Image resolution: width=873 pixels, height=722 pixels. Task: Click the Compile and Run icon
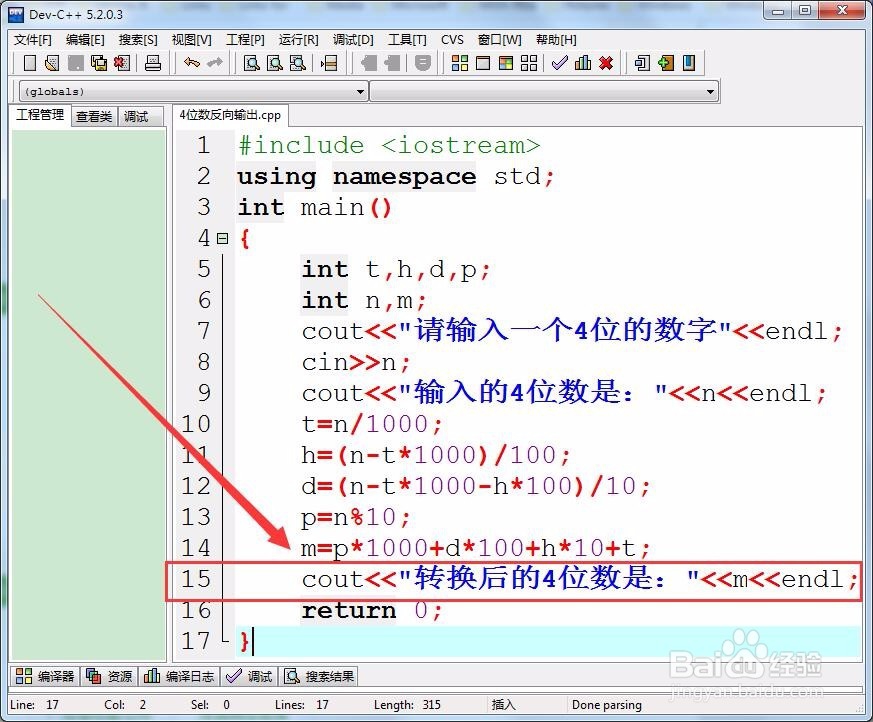coord(506,63)
